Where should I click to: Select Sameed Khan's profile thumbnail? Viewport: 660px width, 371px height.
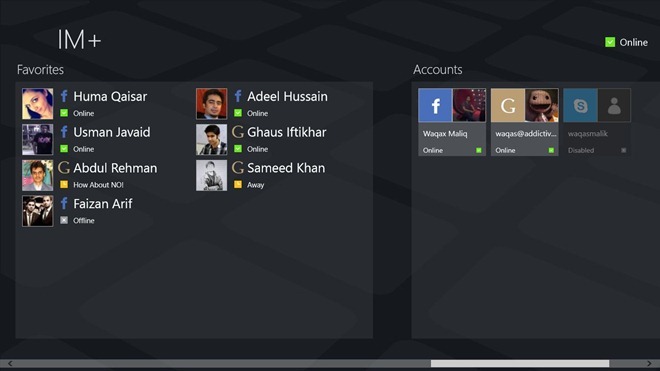211,175
